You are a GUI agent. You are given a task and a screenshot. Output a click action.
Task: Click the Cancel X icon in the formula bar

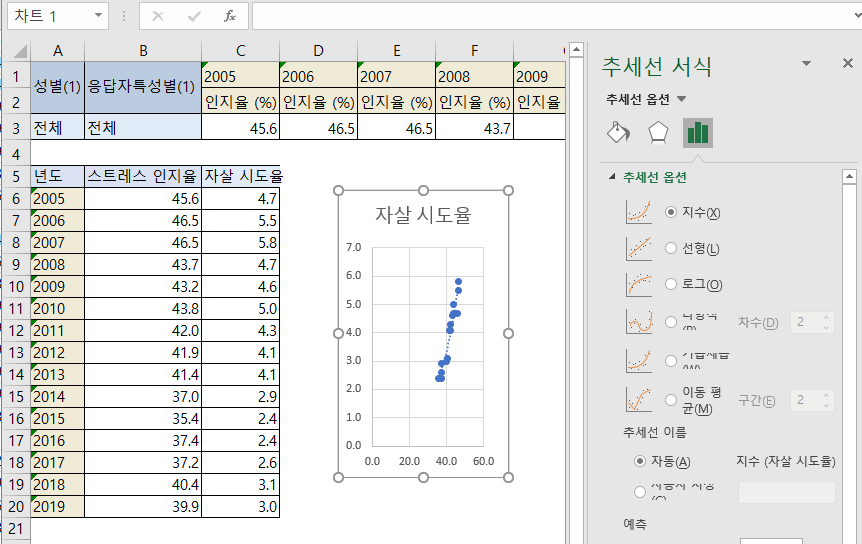click(158, 16)
